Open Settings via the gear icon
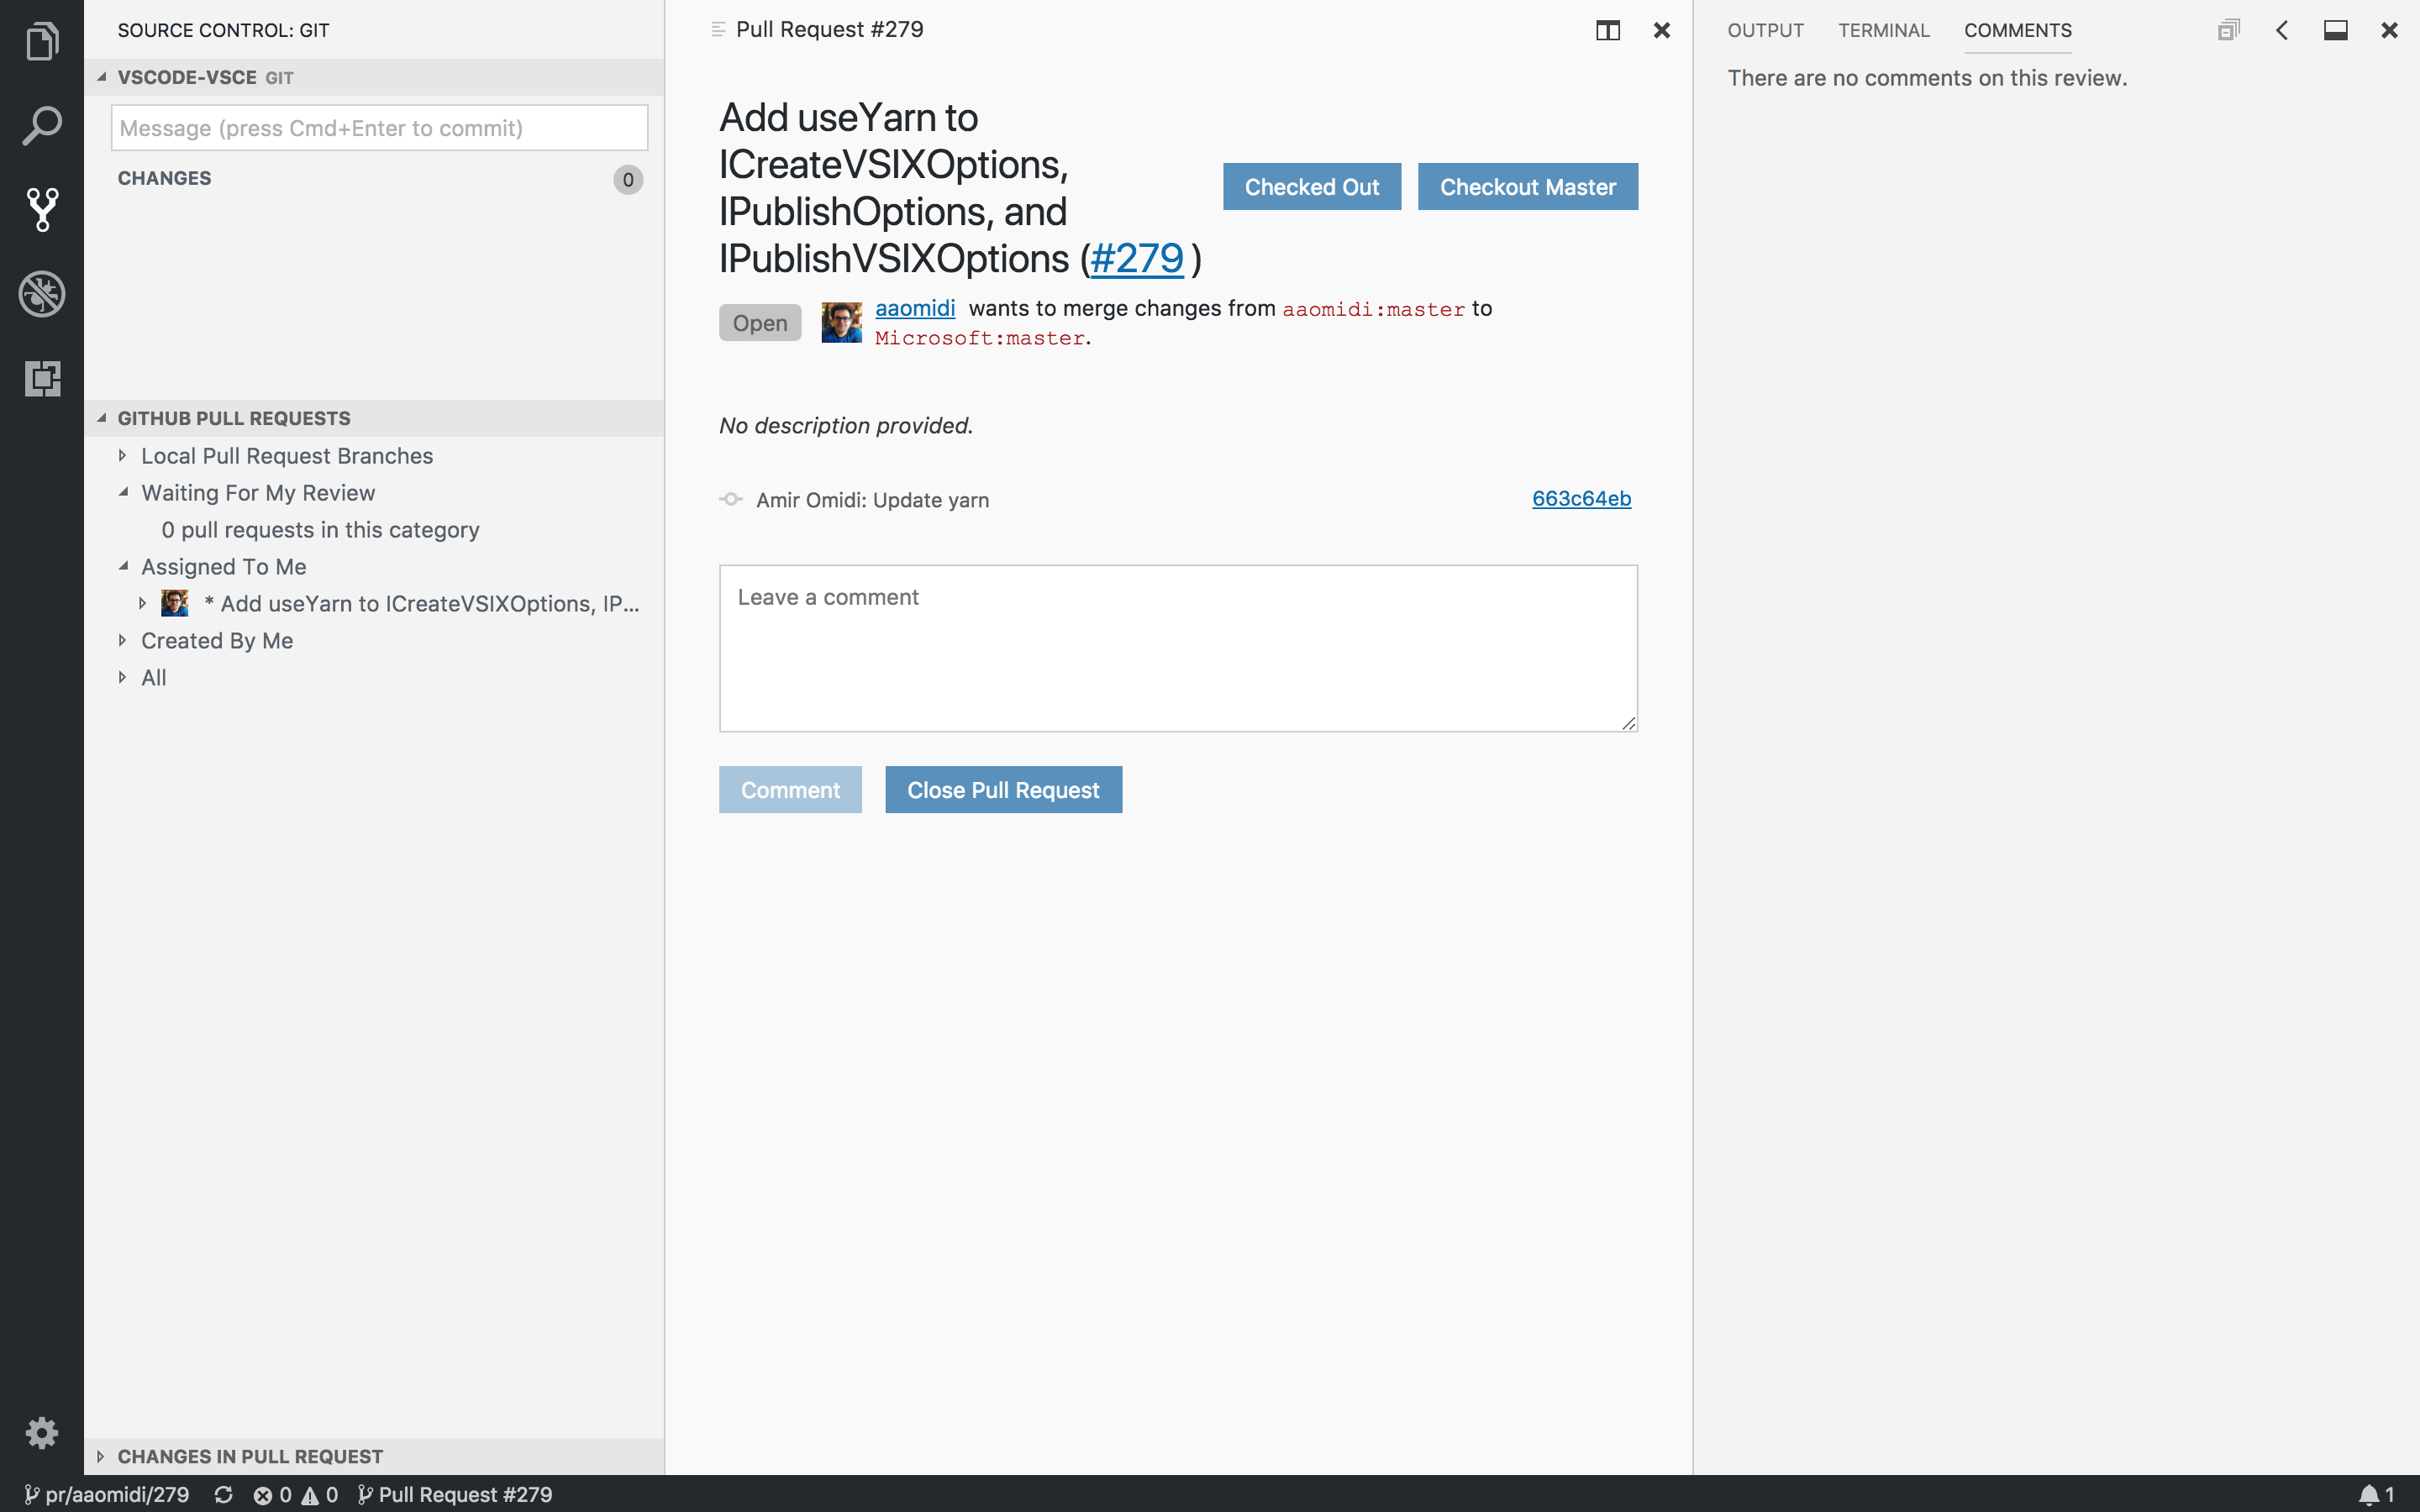This screenshot has width=2420, height=1512. tap(42, 1432)
